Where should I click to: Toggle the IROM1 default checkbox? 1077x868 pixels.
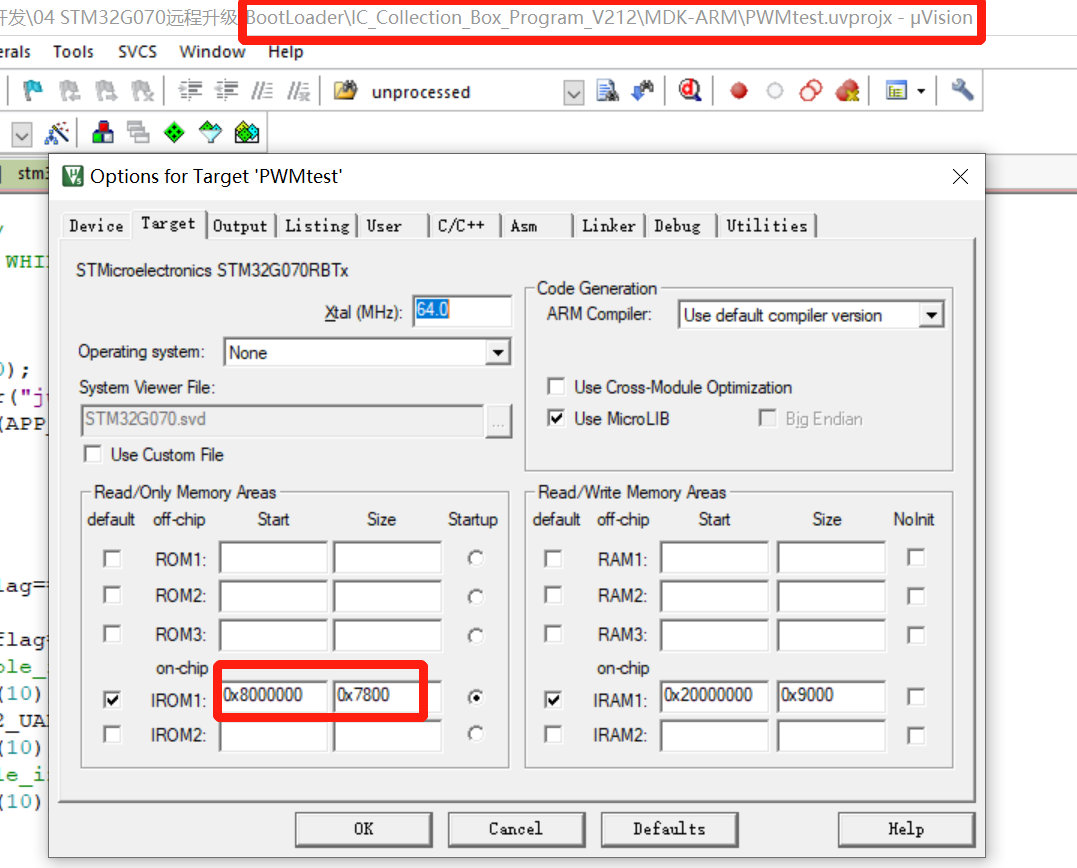coord(112,699)
